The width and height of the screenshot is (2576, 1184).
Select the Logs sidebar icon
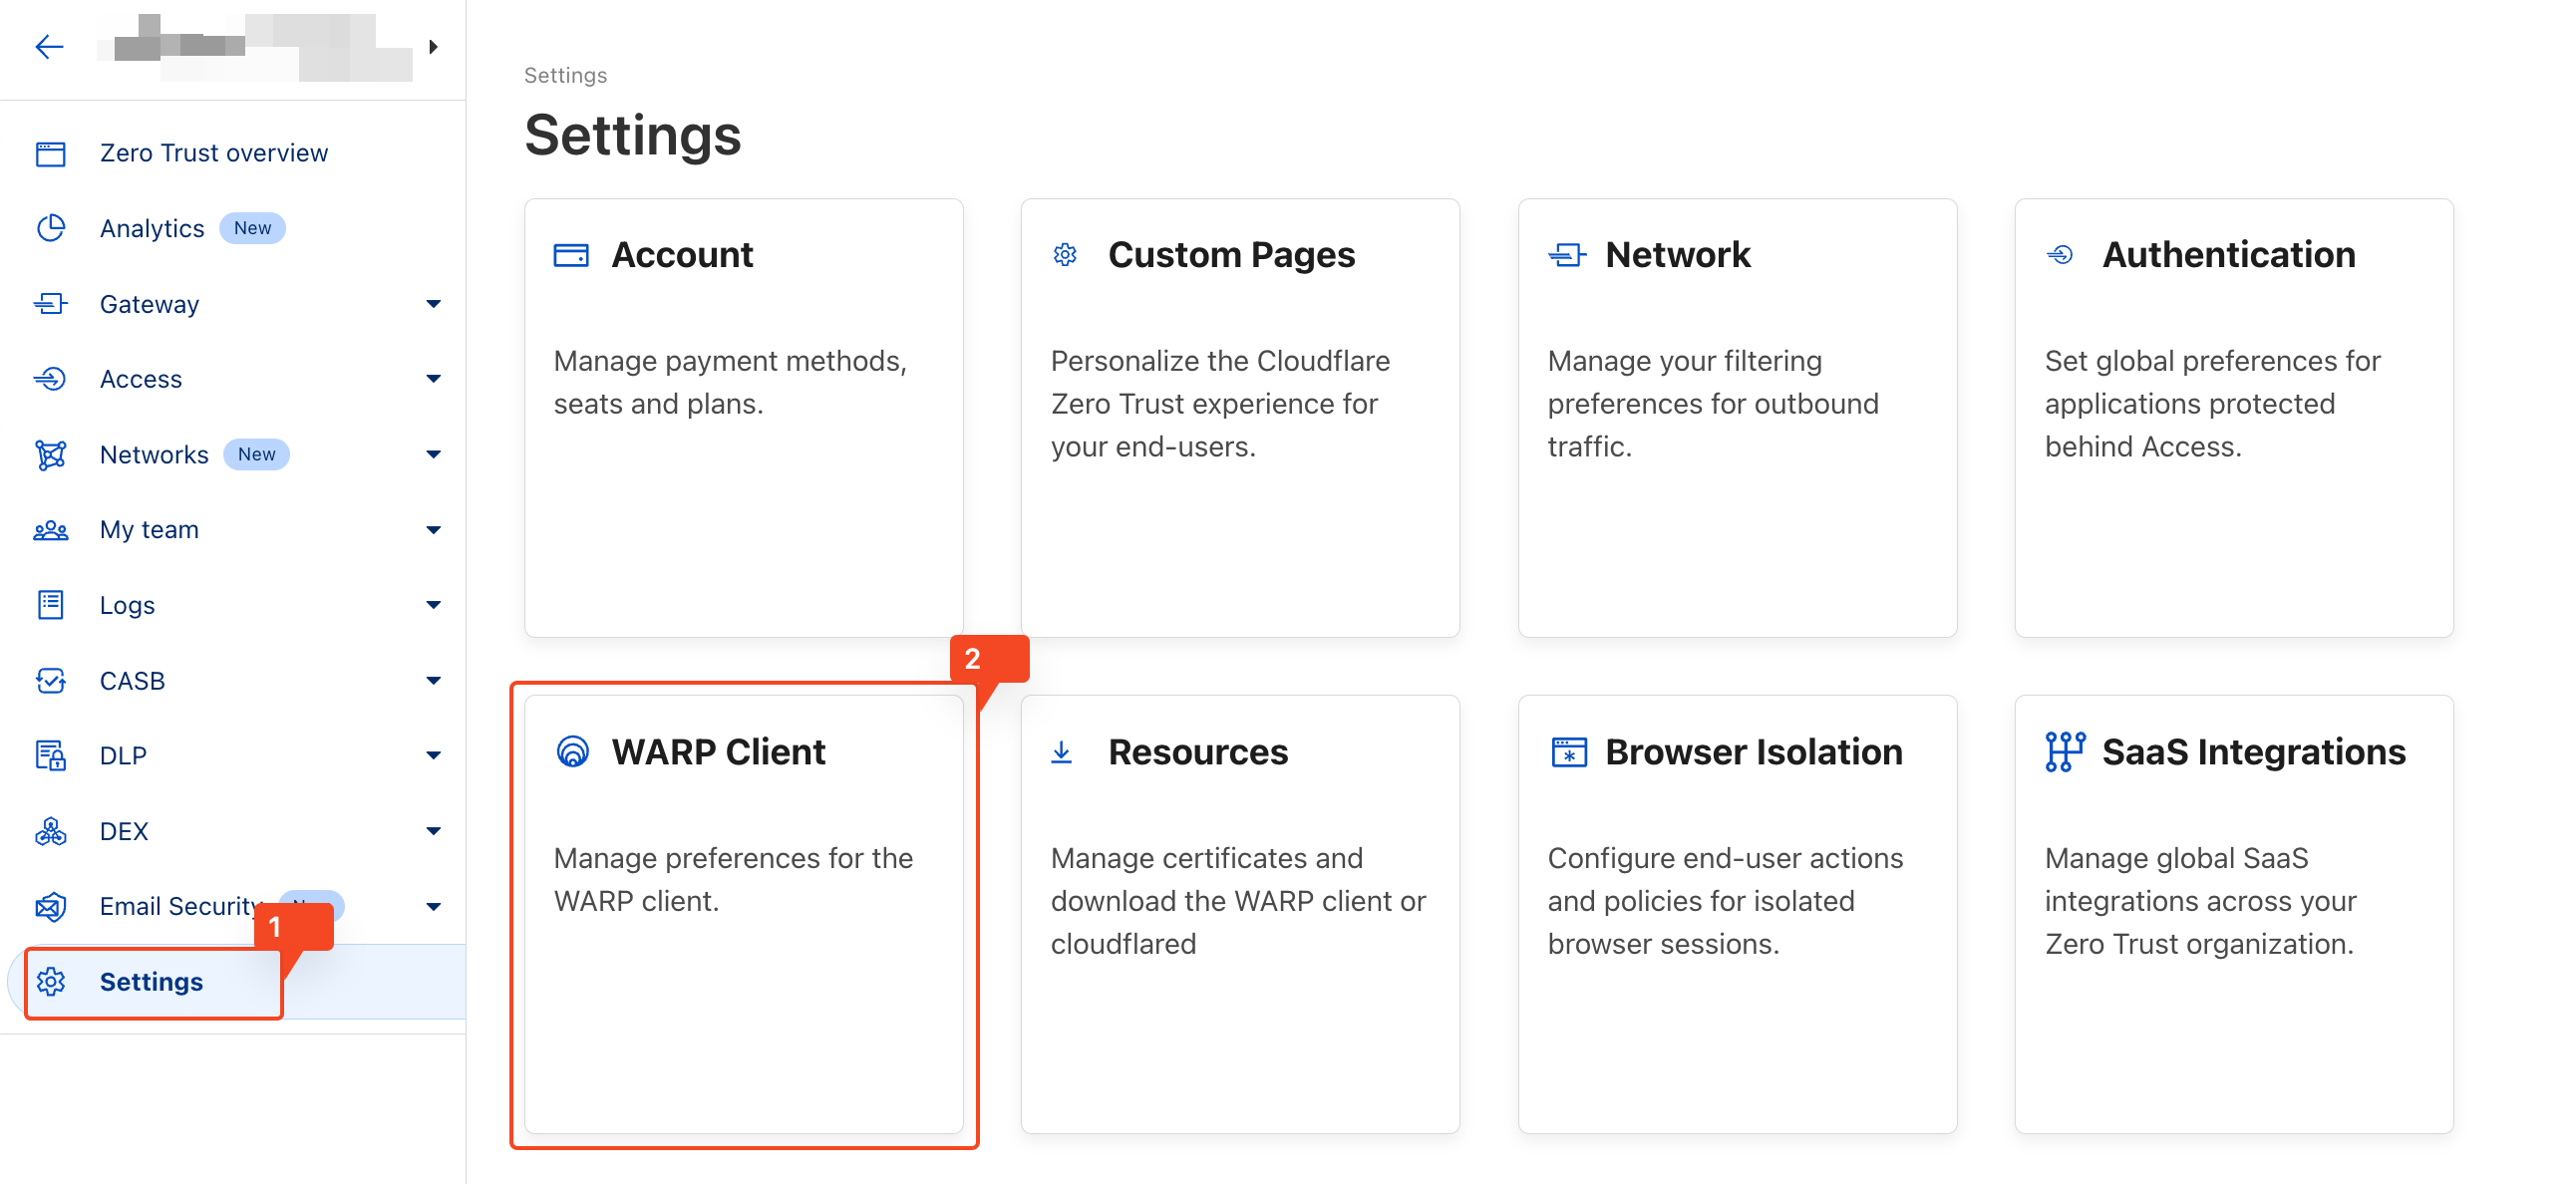point(50,605)
